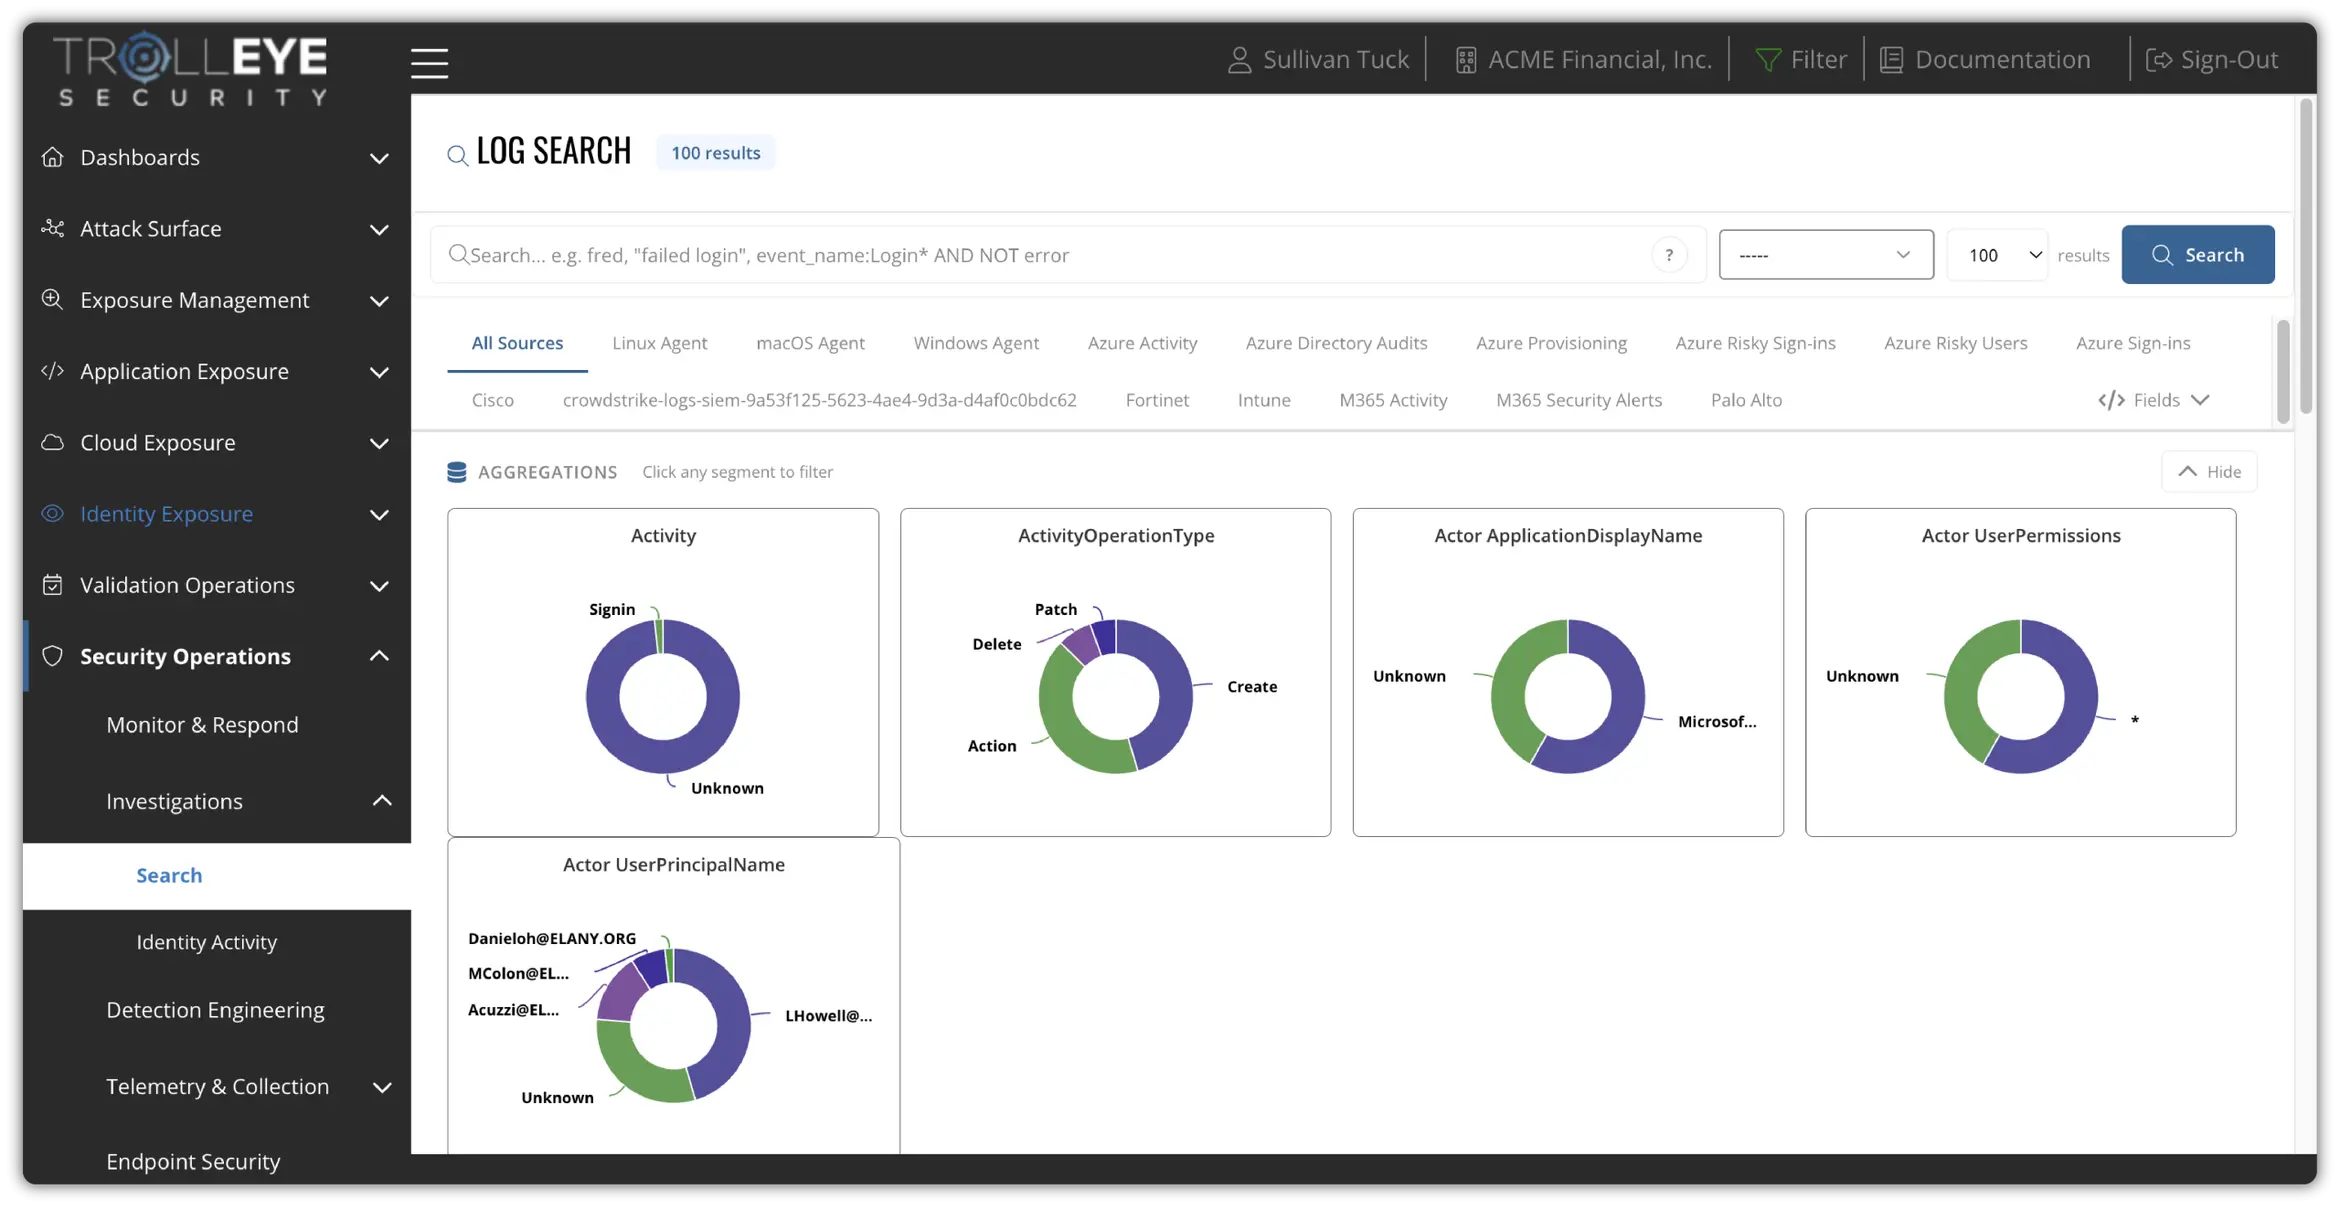
Task: Click the Sign-Out arrow icon
Action: [2159, 60]
